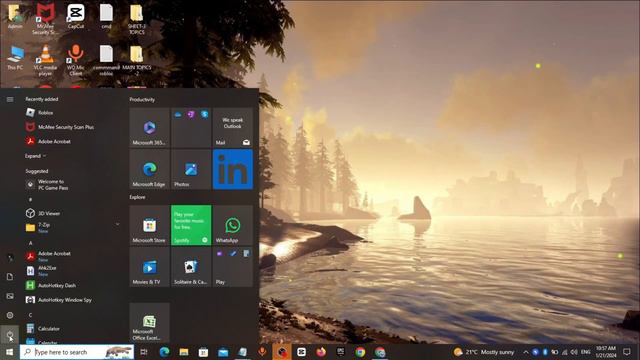Open the Solitaire & Casual Games tile
Image resolution: width=640 pixels, height=360 pixels.
pos(191,267)
